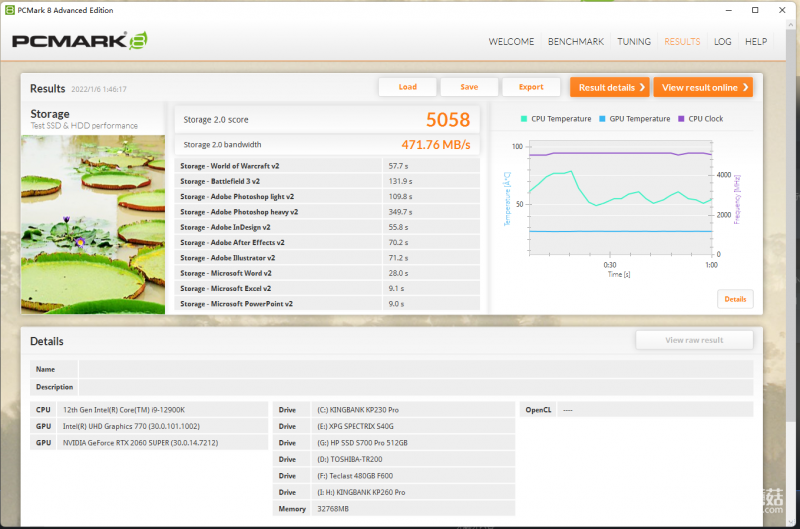Click the Export button
The image size is (800, 529).
[531, 87]
